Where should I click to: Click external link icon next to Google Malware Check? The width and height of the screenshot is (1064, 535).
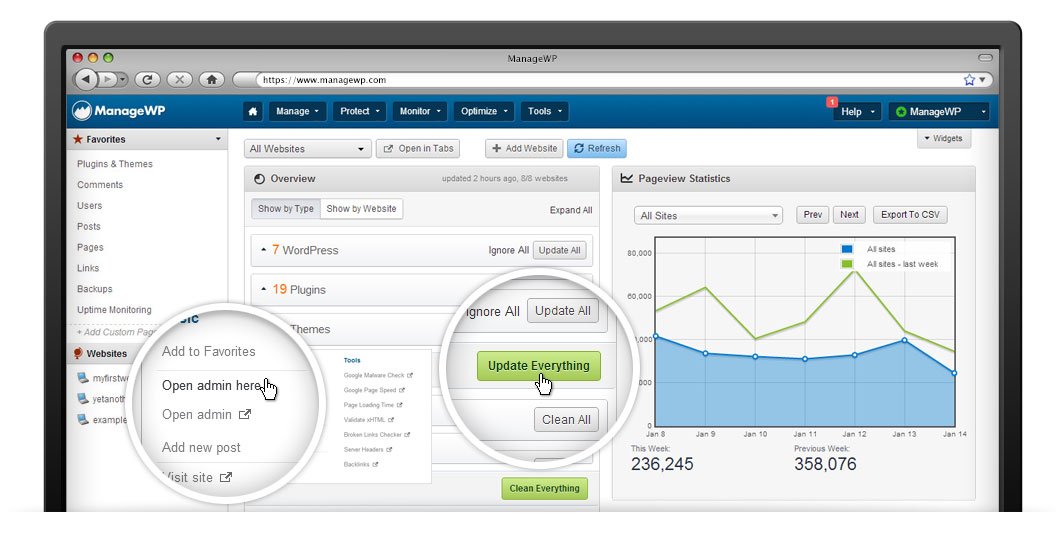point(410,375)
